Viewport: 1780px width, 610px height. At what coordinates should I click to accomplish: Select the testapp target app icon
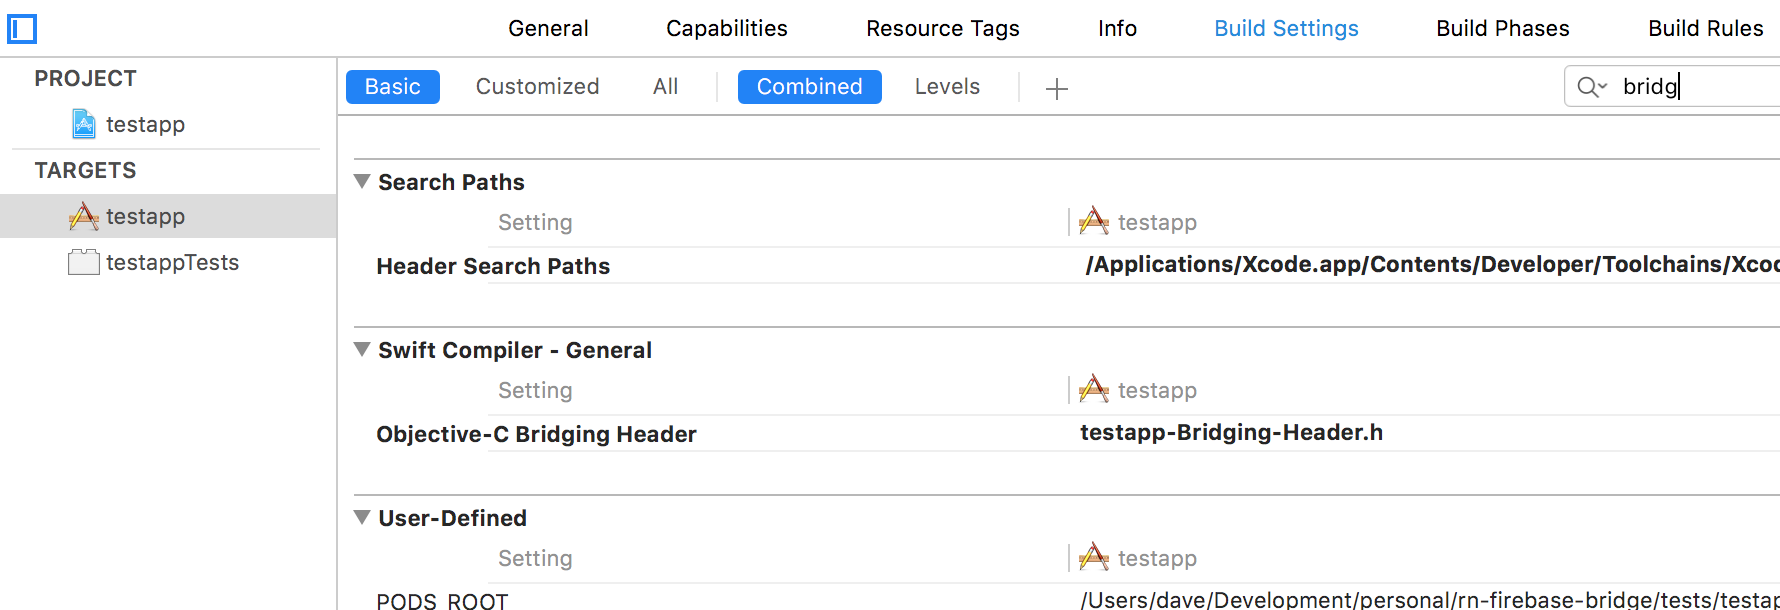pos(84,216)
